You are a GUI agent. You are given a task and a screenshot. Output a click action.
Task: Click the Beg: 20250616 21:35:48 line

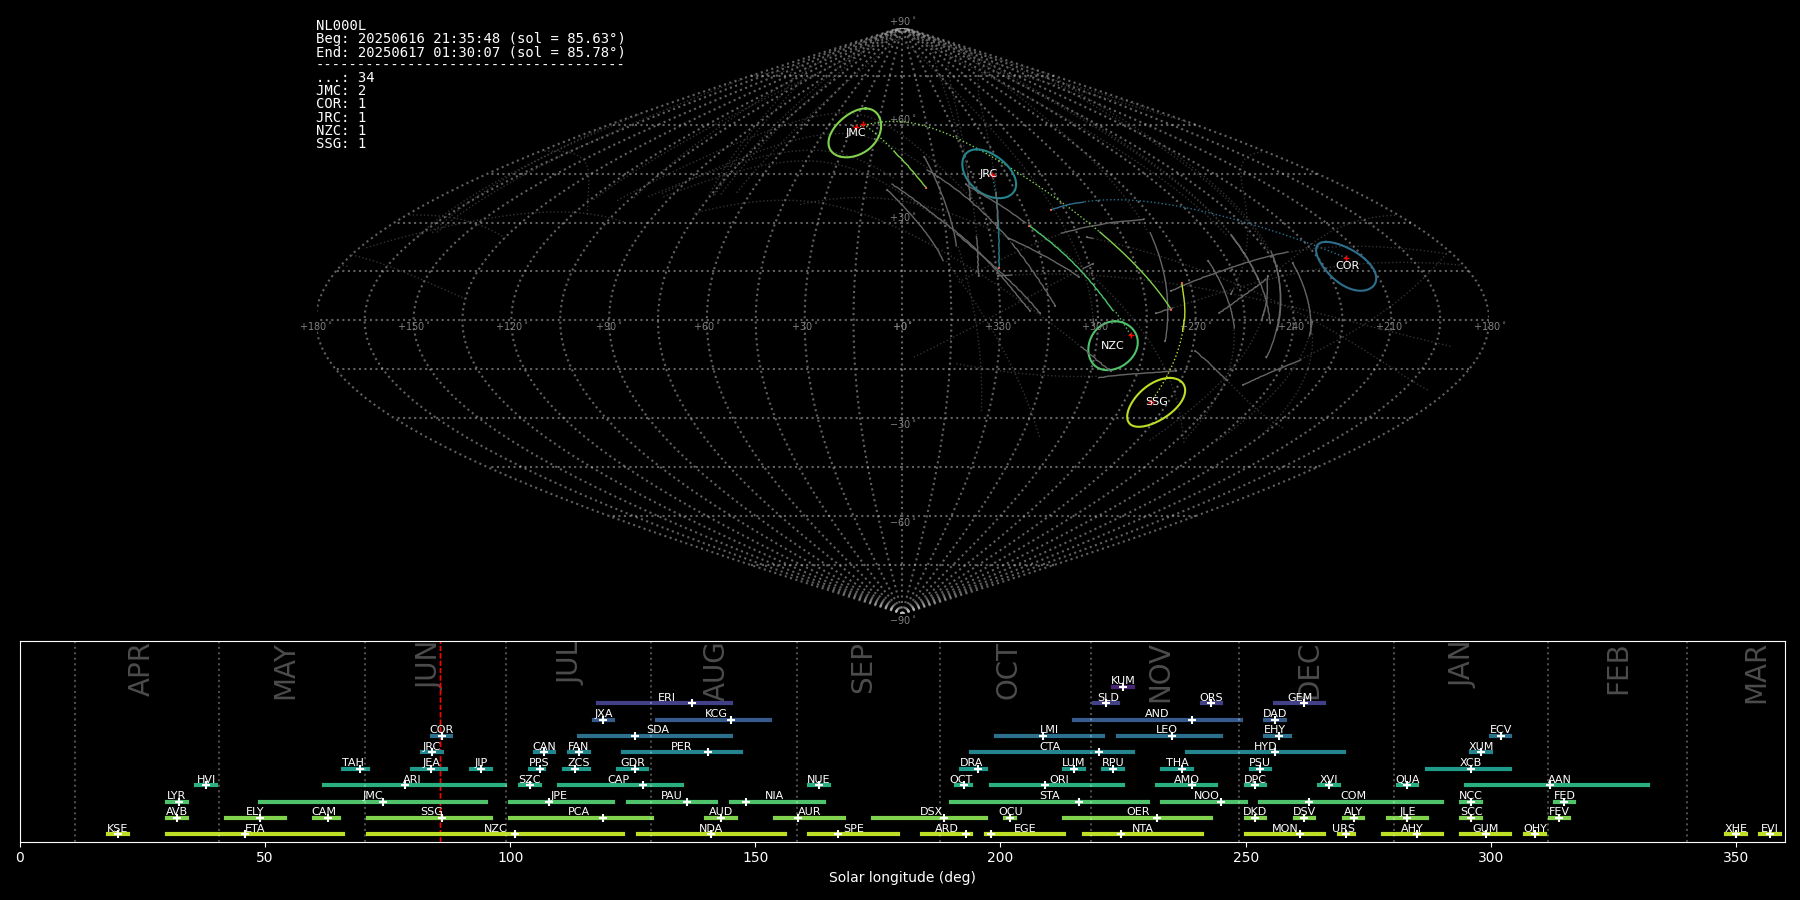(x=470, y=39)
